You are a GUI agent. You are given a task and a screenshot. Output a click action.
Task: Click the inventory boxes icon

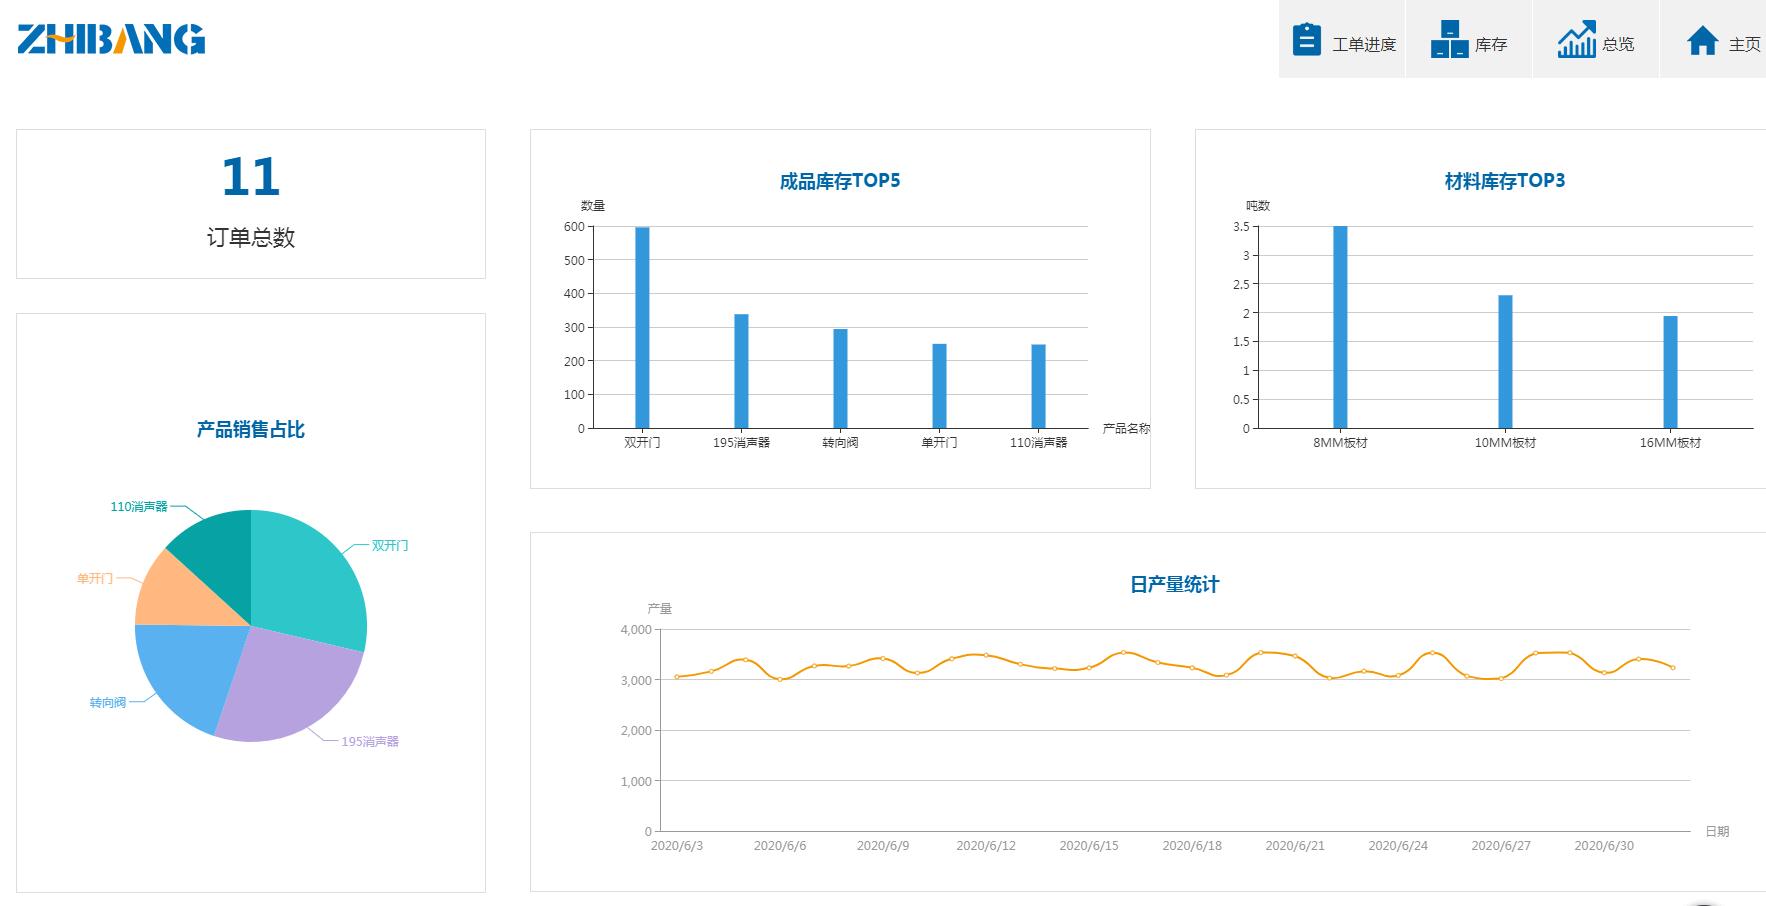tap(1449, 40)
